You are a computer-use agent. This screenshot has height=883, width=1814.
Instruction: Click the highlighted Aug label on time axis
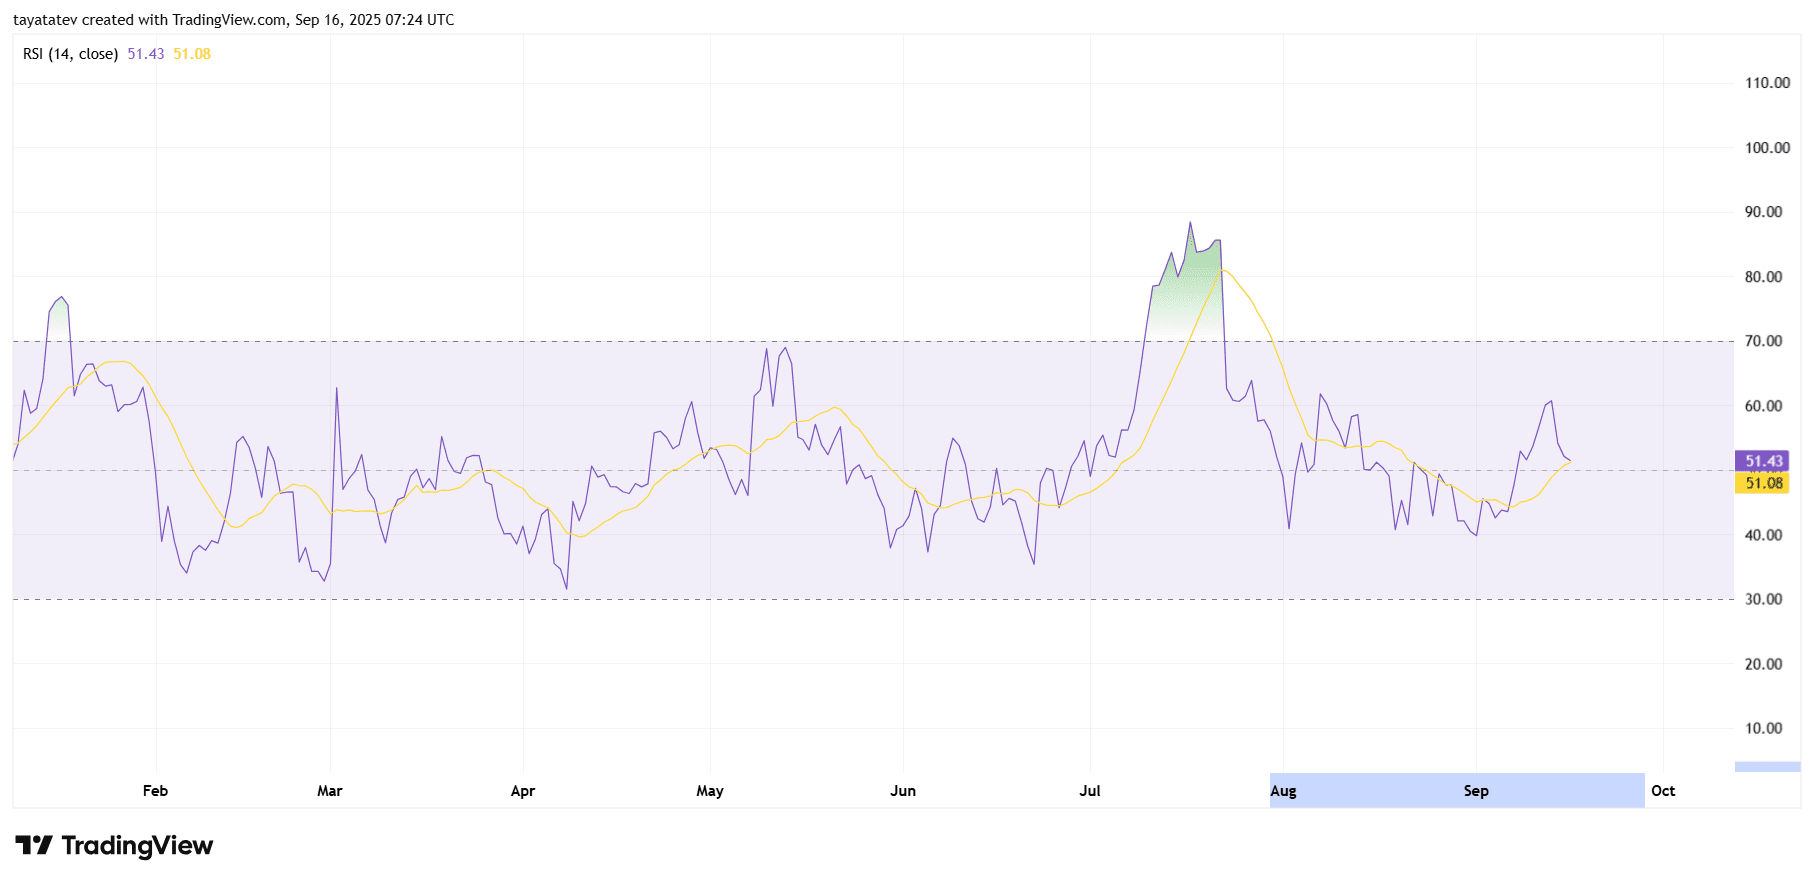(x=1283, y=791)
